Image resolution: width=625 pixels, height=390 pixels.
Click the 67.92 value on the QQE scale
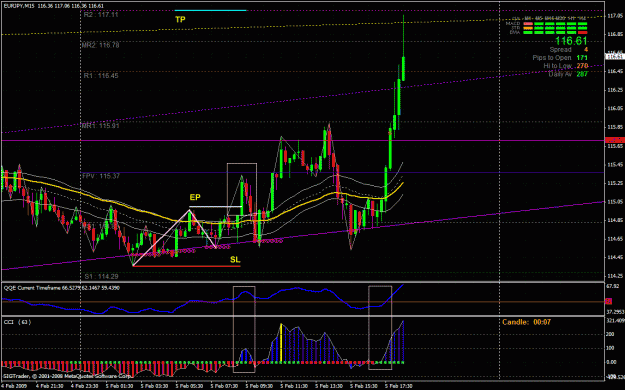(613, 286)
